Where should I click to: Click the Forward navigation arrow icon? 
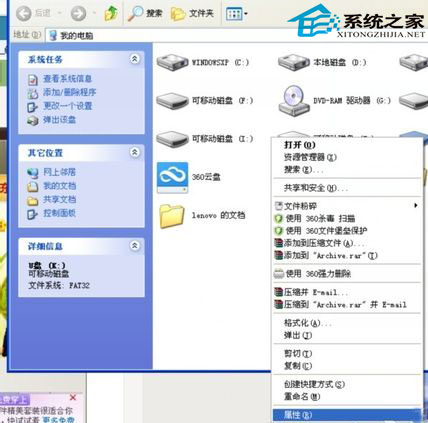(78, 14)
